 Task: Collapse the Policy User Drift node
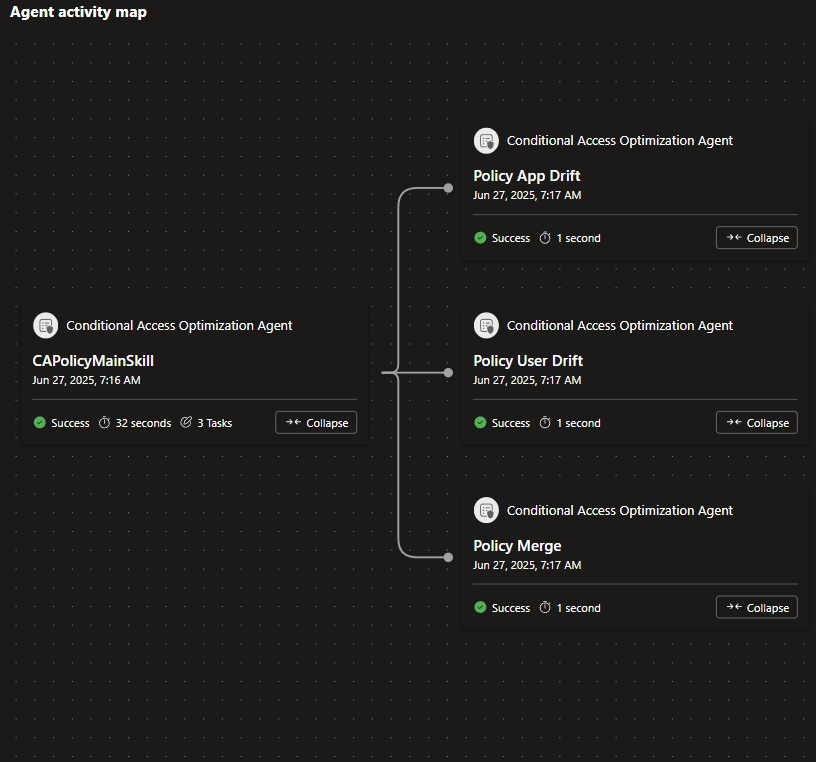click(x=757, y=423)
